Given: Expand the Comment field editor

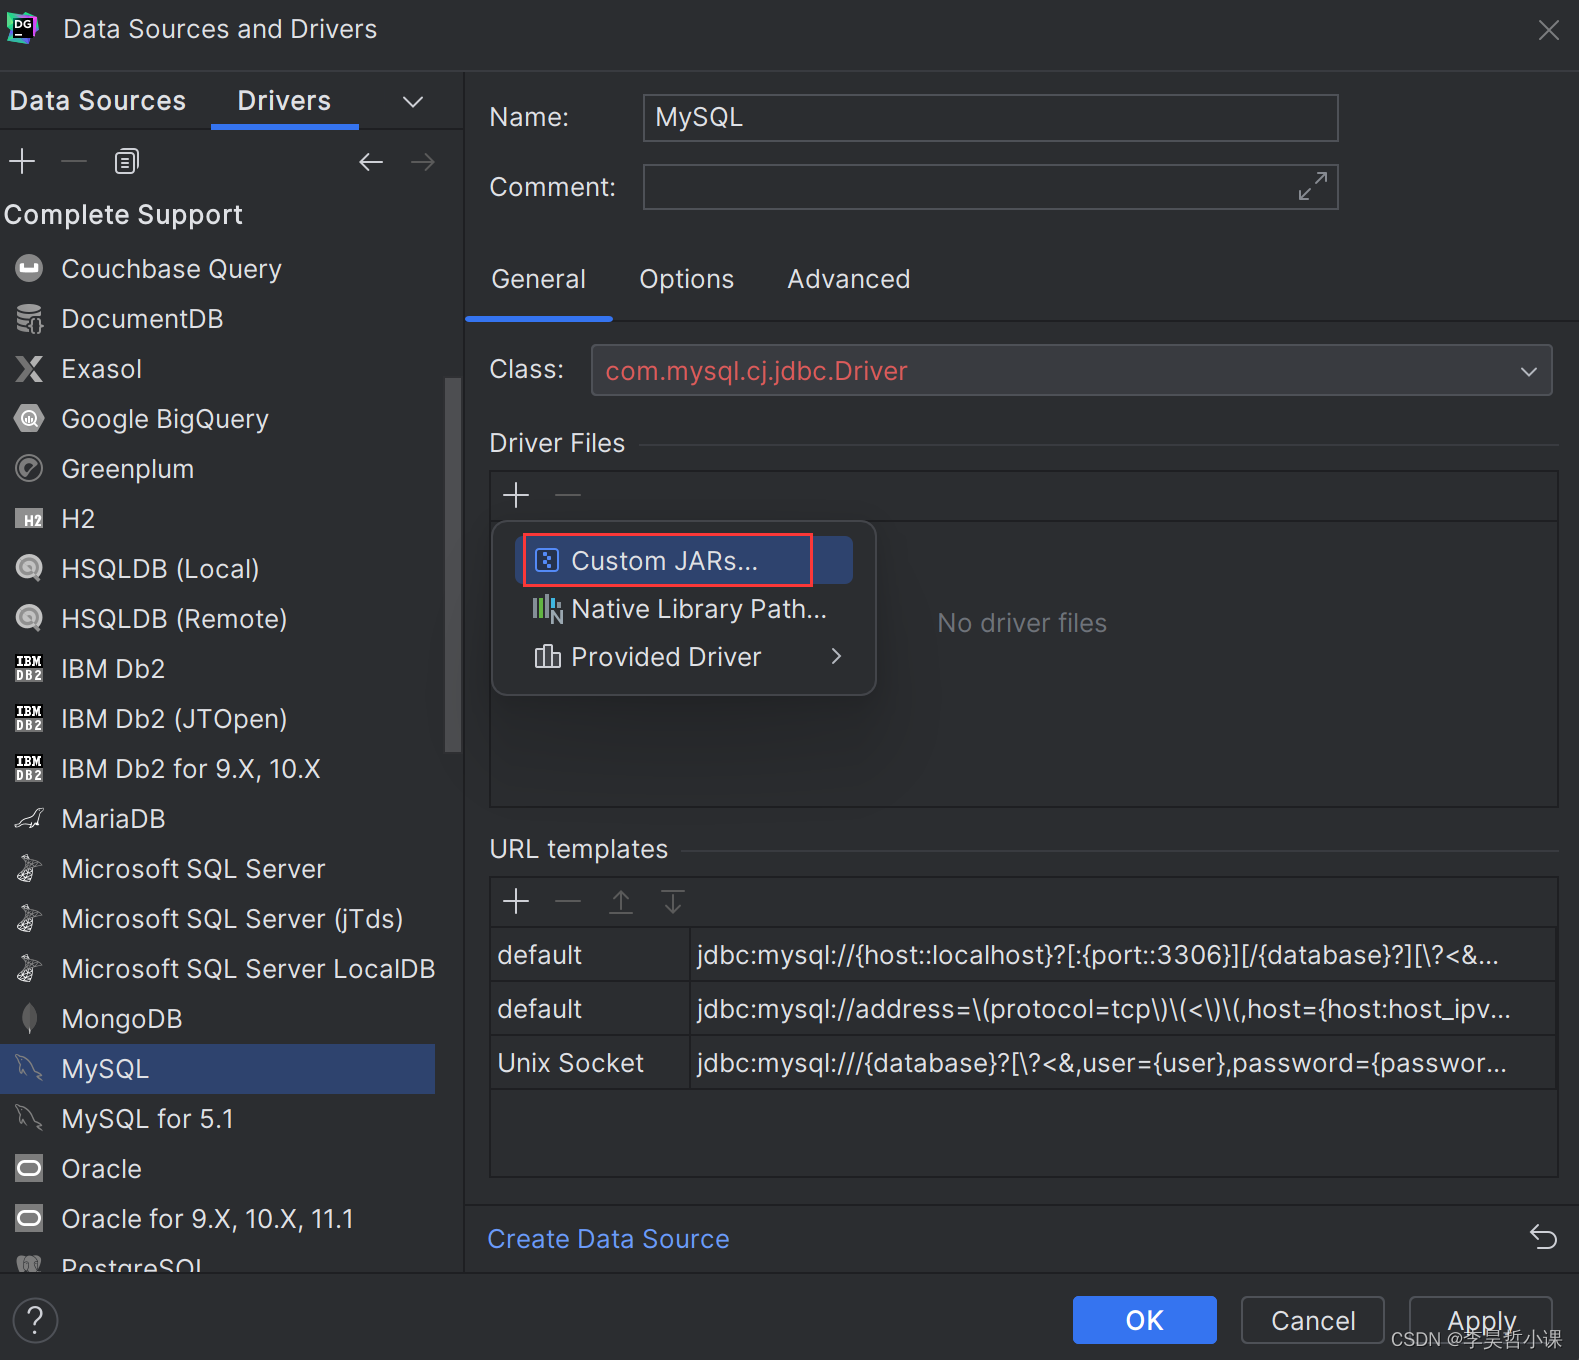Looking at the screenshot, I should 1312,186.
